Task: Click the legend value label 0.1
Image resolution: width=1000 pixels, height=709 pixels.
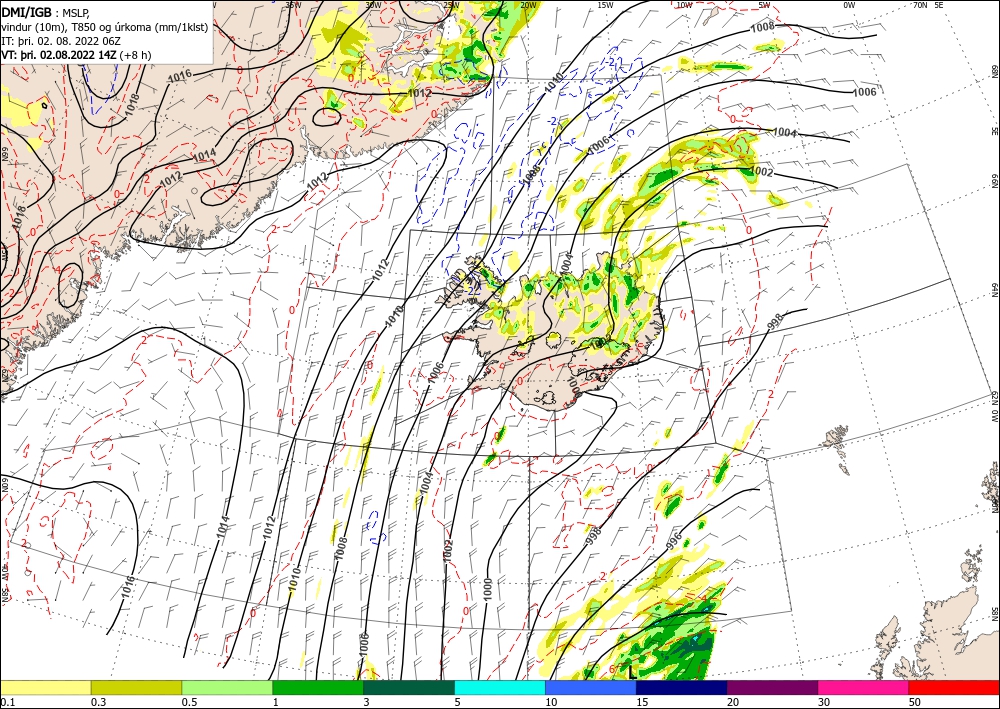Action: [8, 702]
